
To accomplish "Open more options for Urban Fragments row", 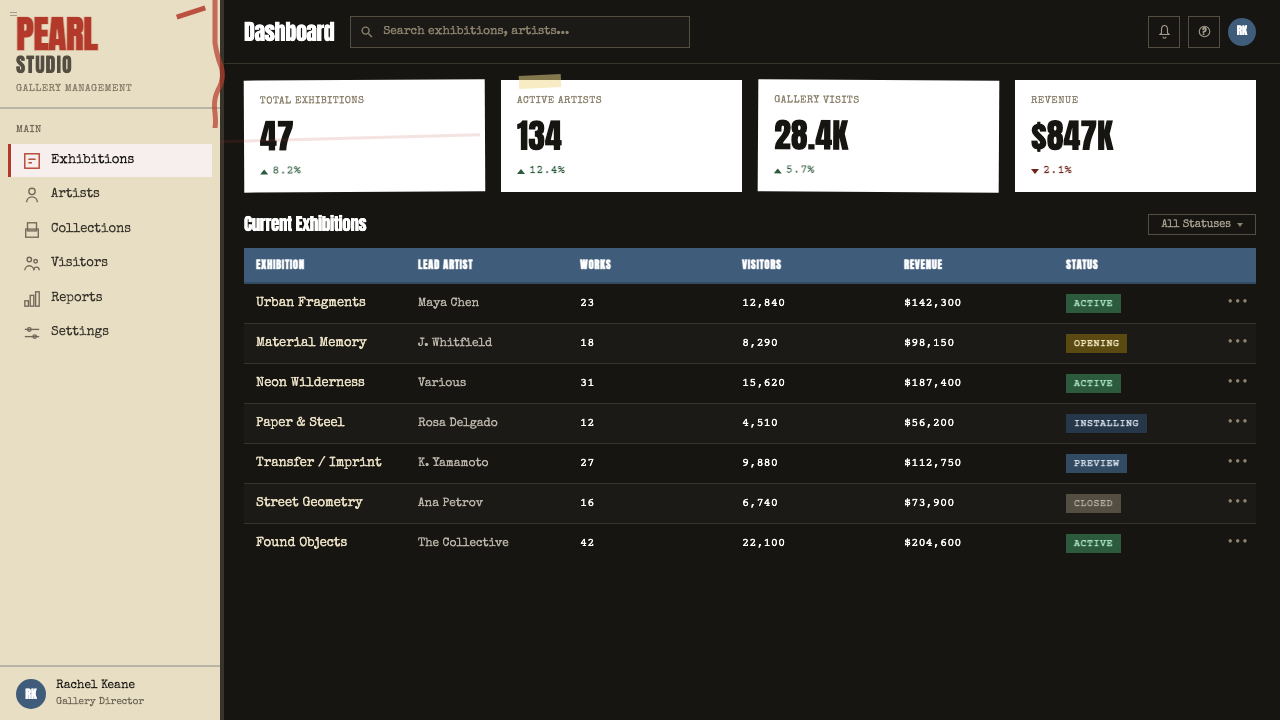I will 1238,301.
